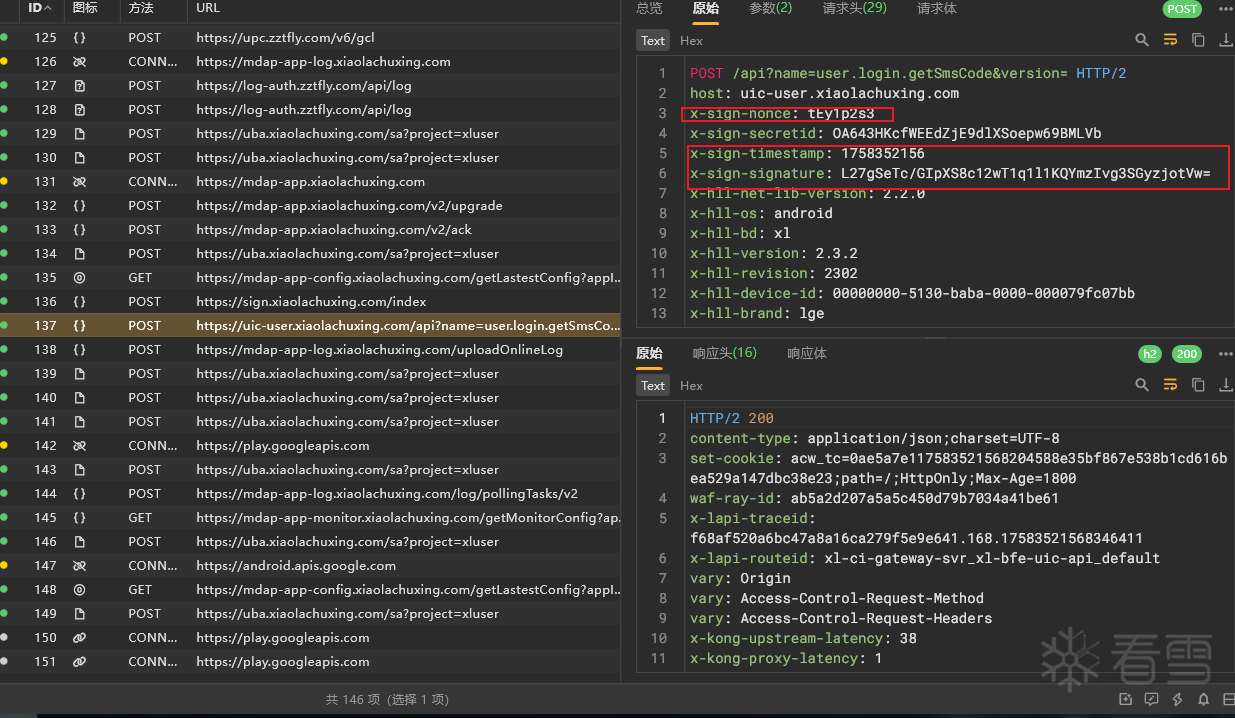Click the circular icon in row 148

79,589
